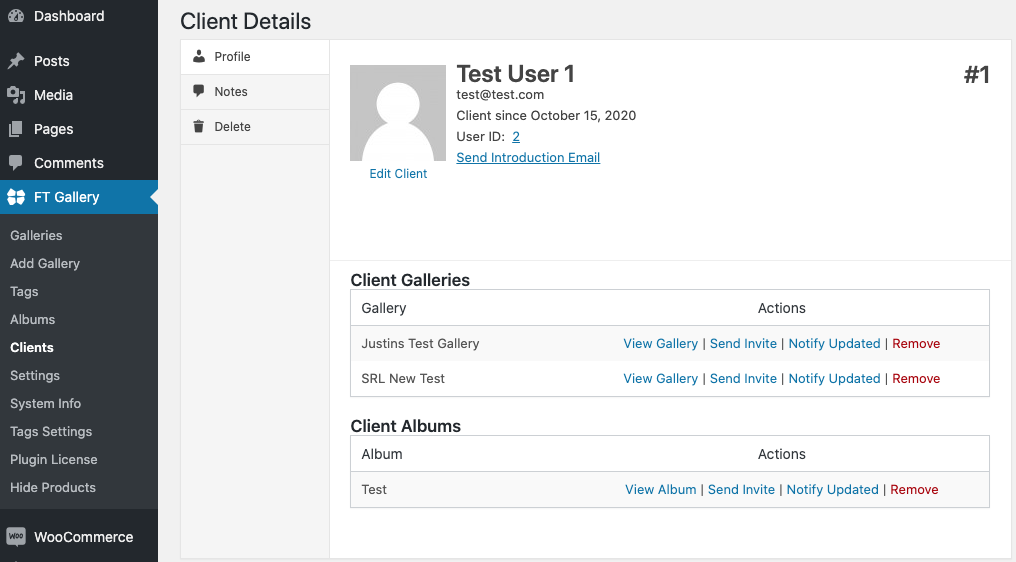Click the Justins Test Gallery row name

[x=421, y=344]
